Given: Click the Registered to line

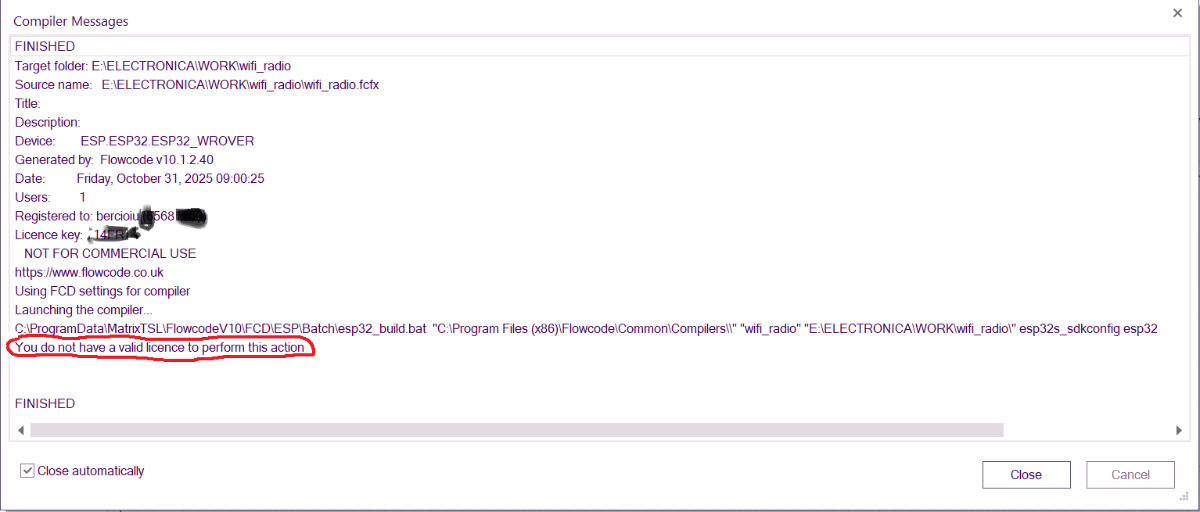Looking at the screenshot, I should (110, 216).
